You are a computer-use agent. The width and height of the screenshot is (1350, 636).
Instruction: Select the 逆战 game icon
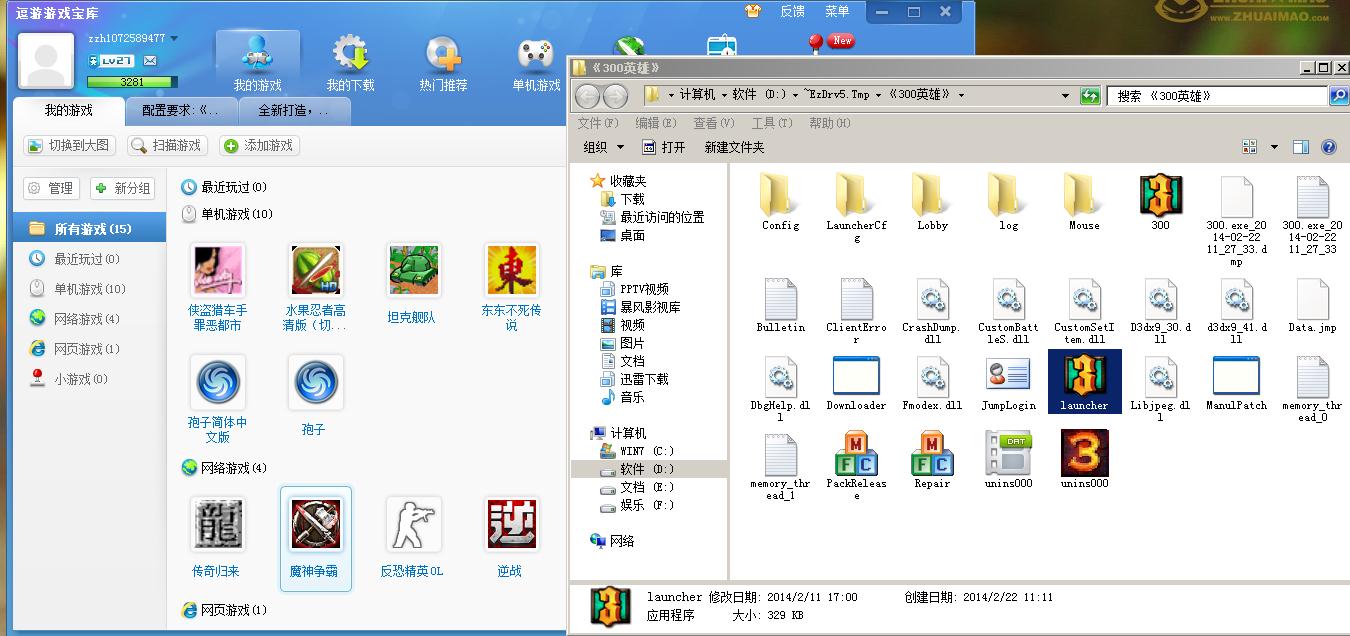[x=512, y=524]
